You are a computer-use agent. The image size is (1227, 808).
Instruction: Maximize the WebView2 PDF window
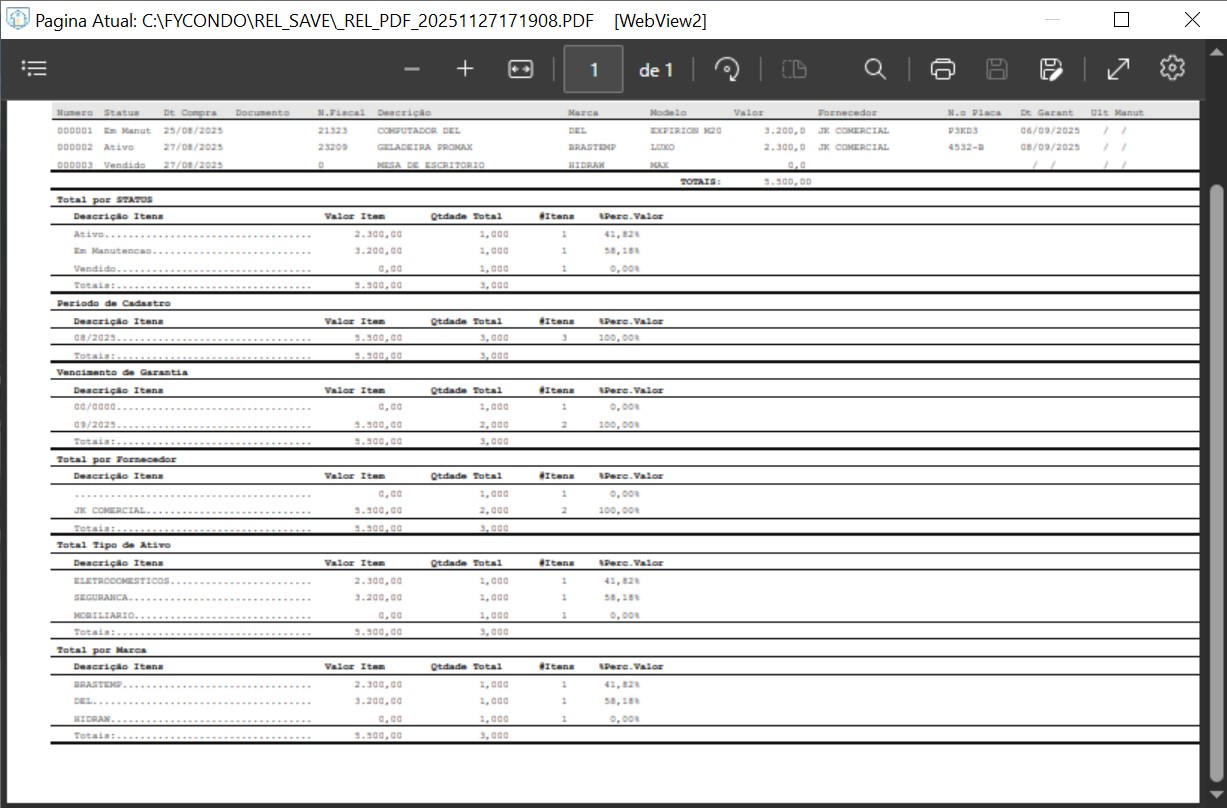tap(1121, 20)
